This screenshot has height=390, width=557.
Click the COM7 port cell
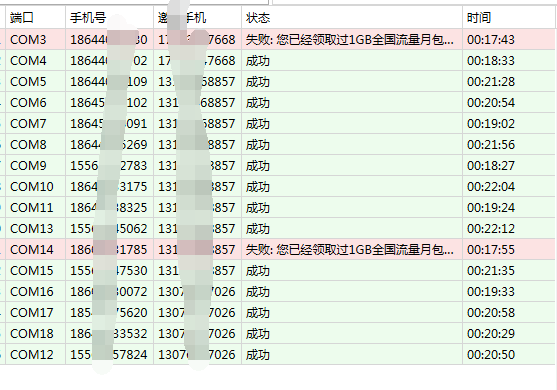(x=36, y=123)
